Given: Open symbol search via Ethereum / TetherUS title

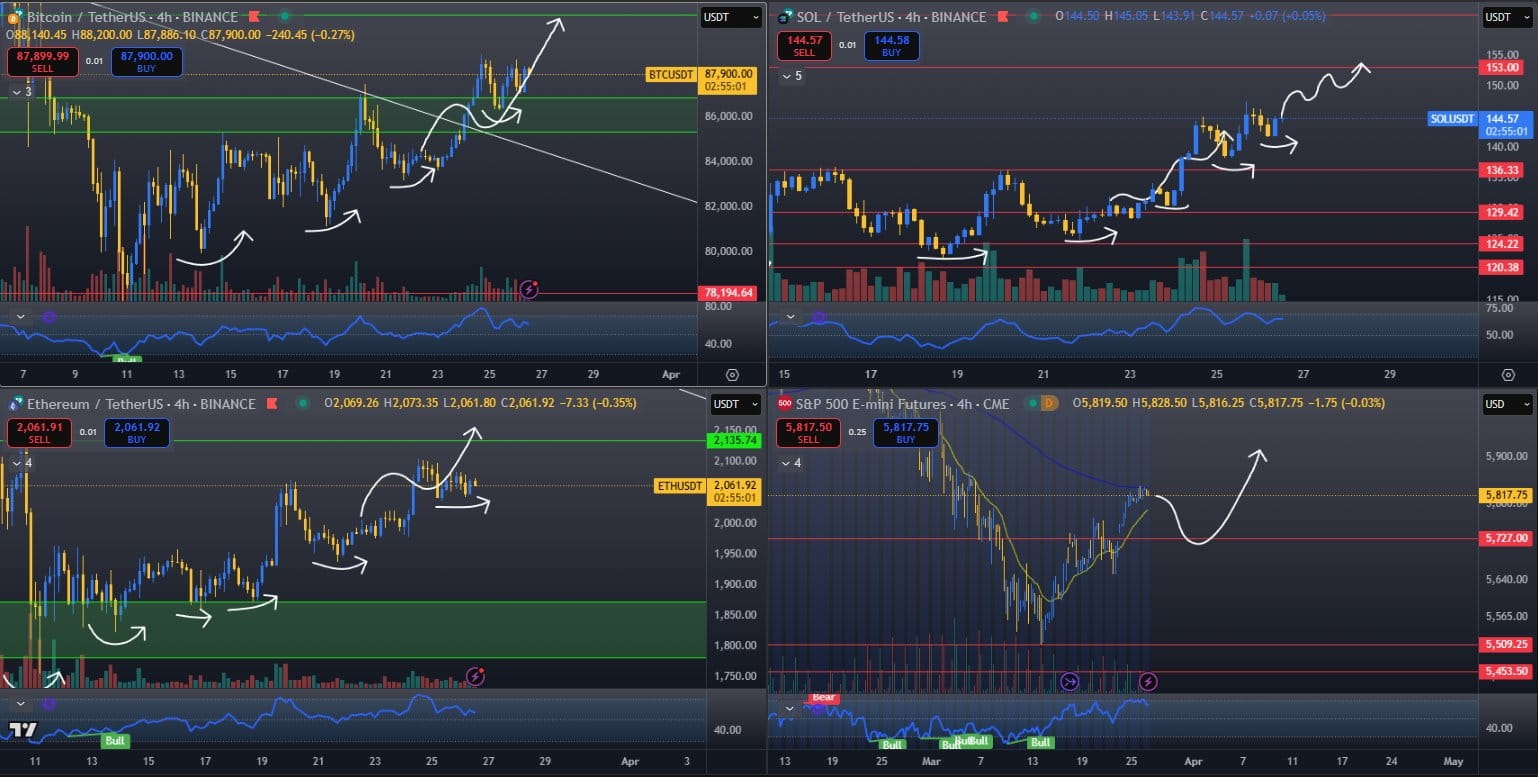Looking at the screenshot, I should point(142,404).
